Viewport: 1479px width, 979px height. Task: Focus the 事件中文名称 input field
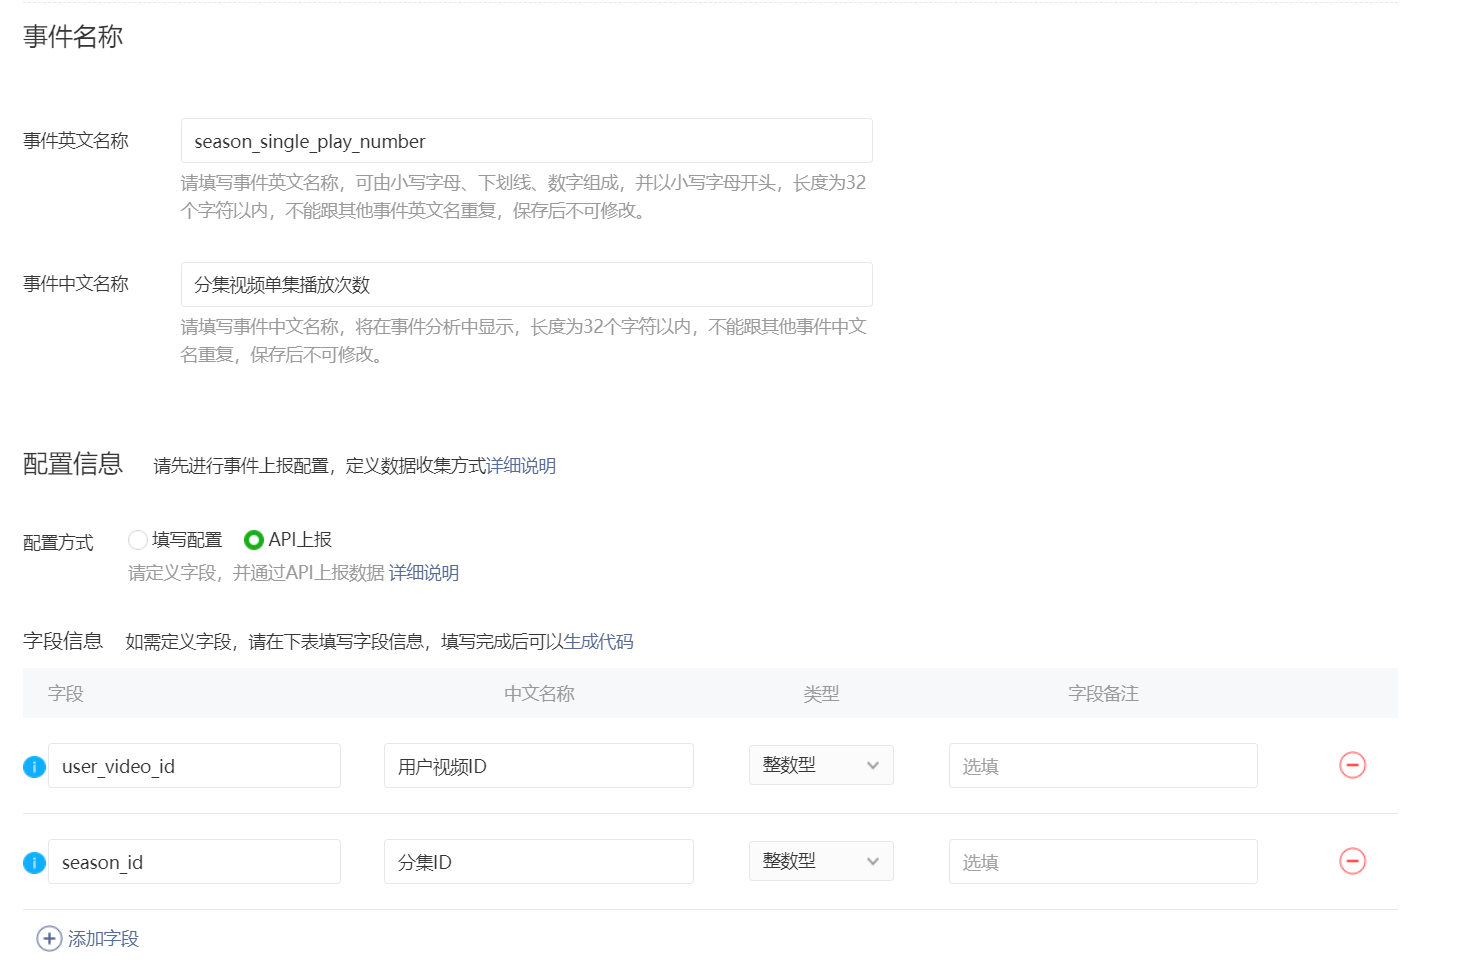click(x=527, y=285)
